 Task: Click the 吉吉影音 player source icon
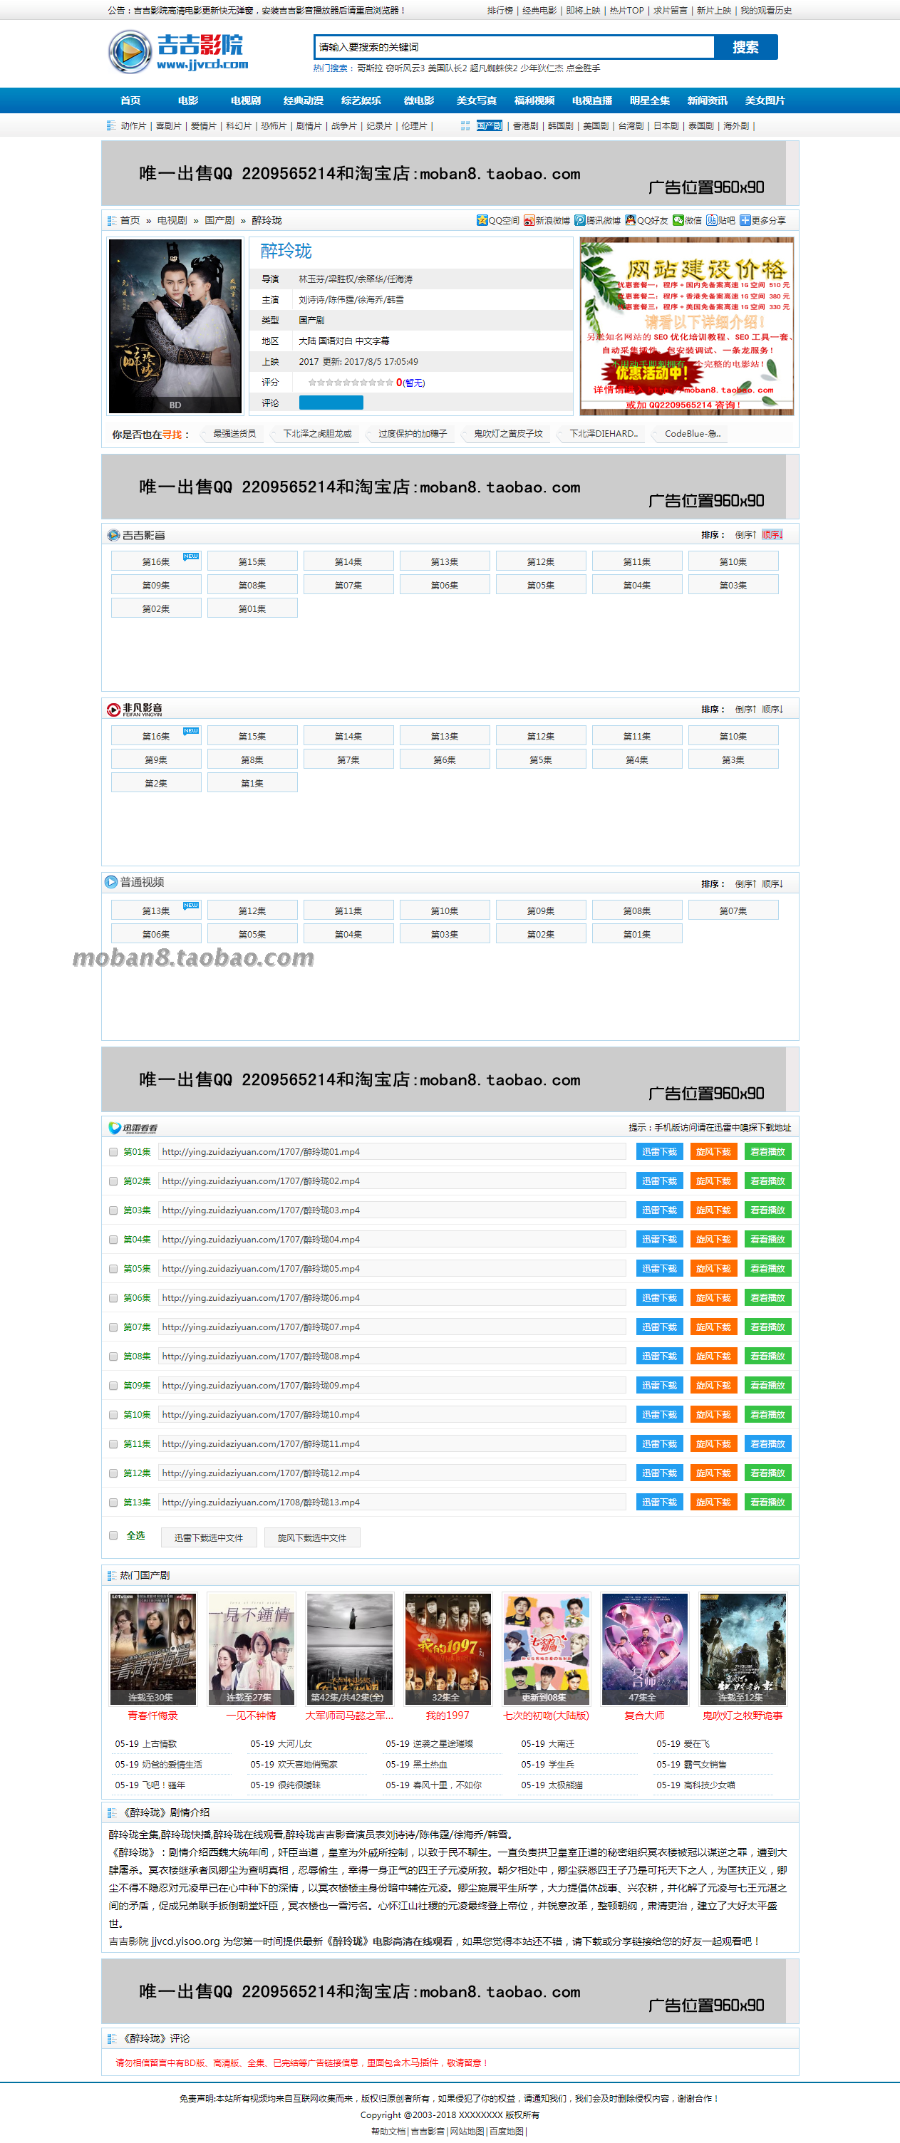tap(114, 535)
